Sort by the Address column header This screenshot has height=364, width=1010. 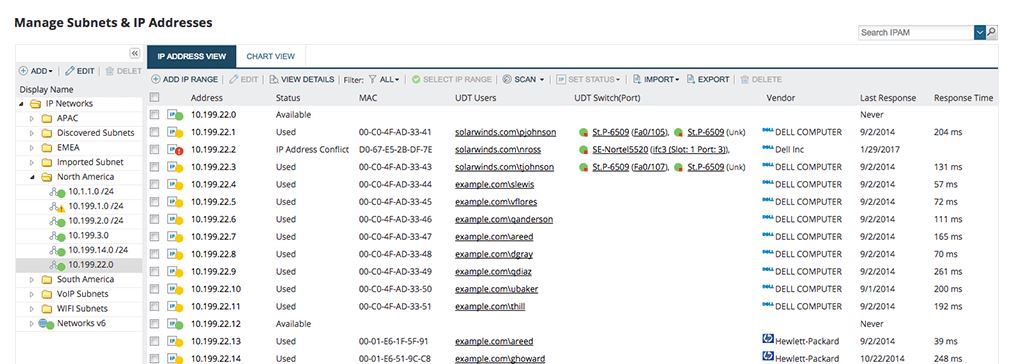pyautogui.click(x=207, y=98)
